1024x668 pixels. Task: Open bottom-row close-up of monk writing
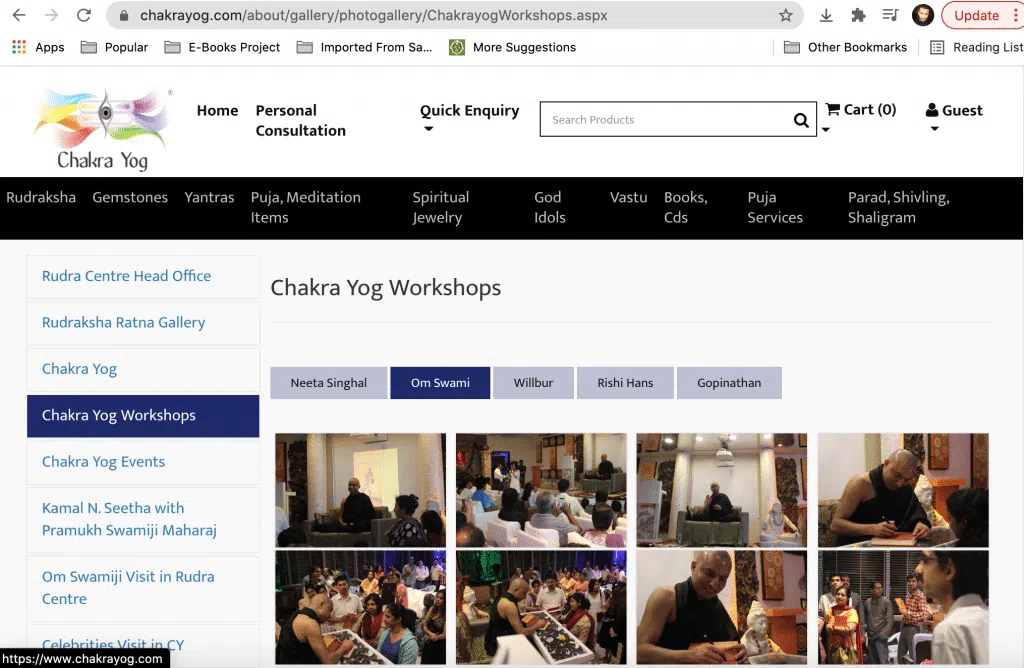pos(722,607)
